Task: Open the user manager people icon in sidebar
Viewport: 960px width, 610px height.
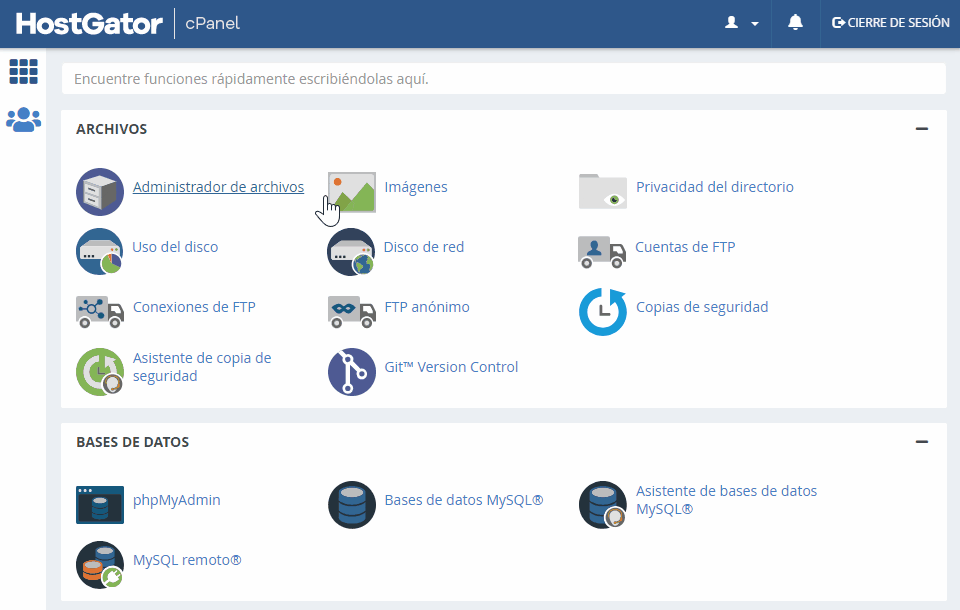Action: [23, 119]
